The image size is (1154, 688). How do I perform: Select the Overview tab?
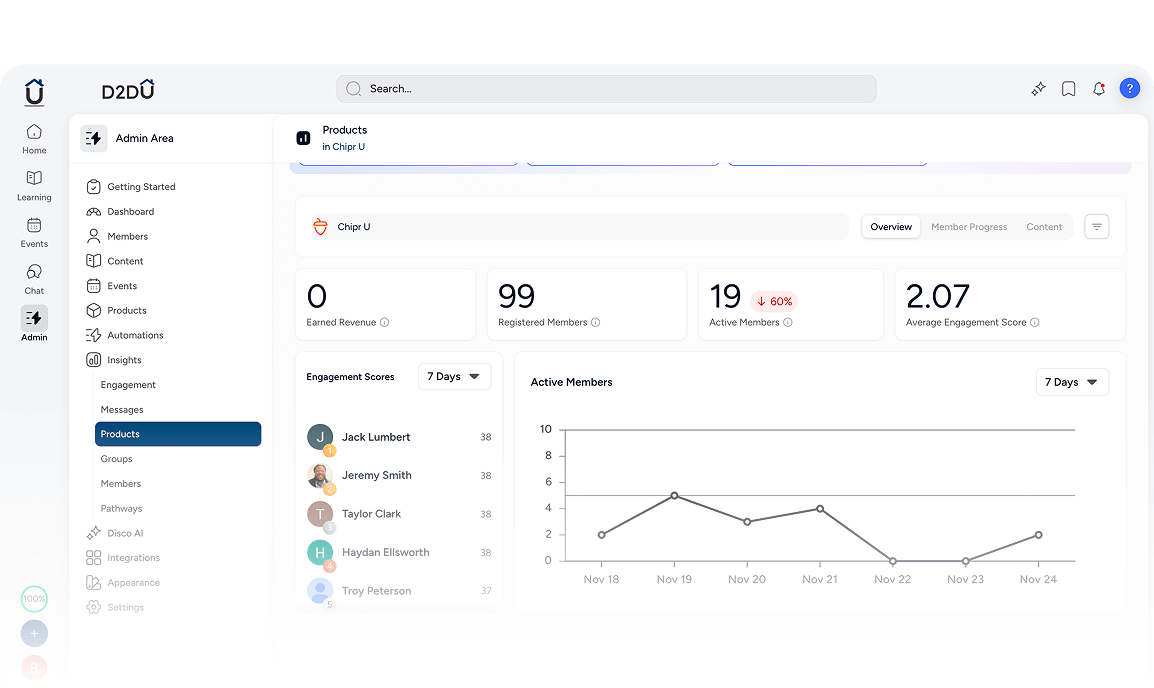point(890,227)
